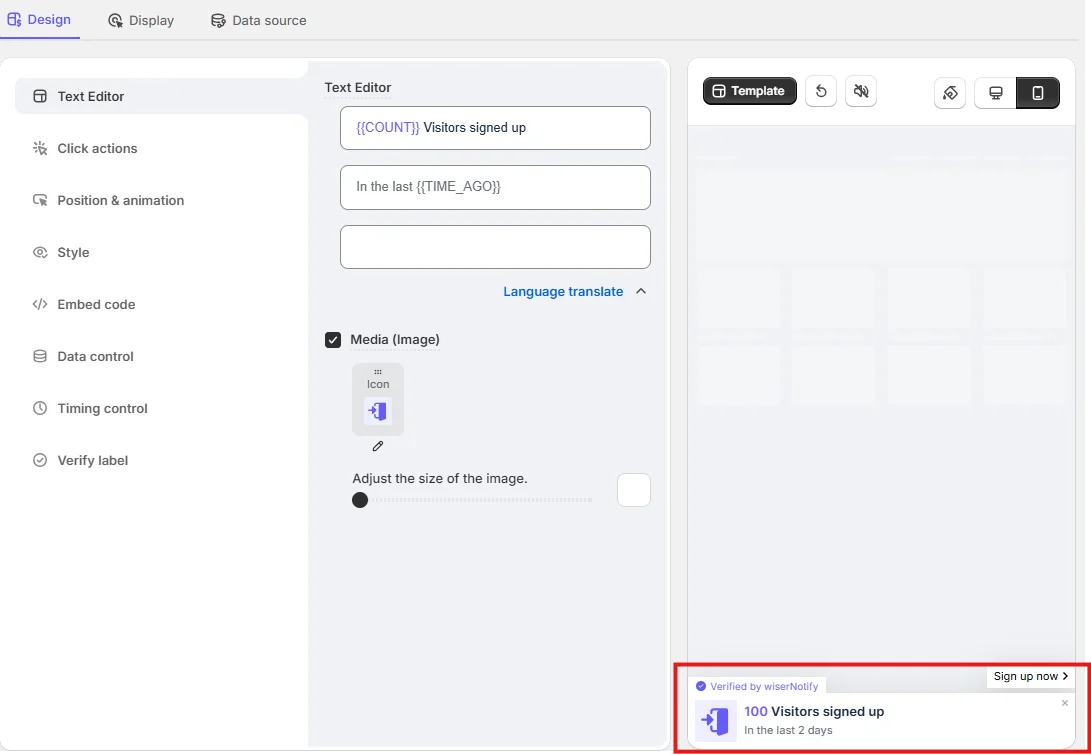The width and height of the screenshot is (1091, 755).
Task: Click the Data control database icon
Action: pyautogui.click(x=40, y=356)
